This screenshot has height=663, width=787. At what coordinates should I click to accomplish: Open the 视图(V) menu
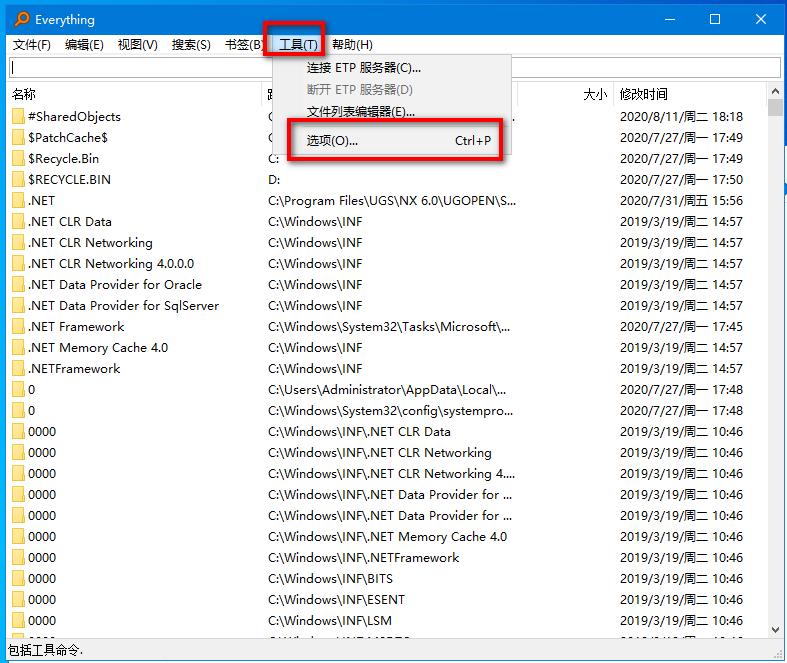pyautogui.click(x=138, y=45)
